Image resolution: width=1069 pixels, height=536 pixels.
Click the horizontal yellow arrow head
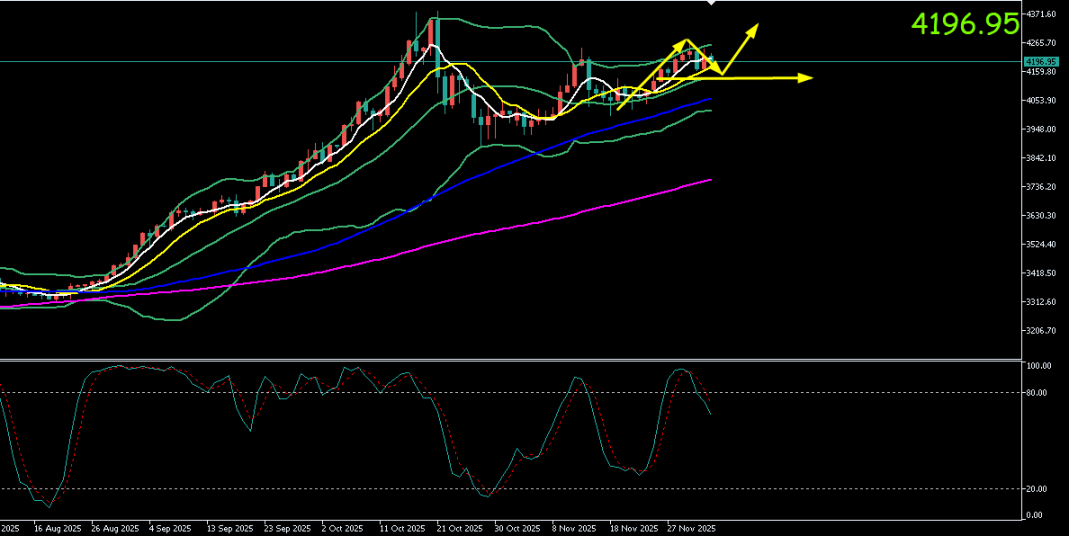[808, 78]
